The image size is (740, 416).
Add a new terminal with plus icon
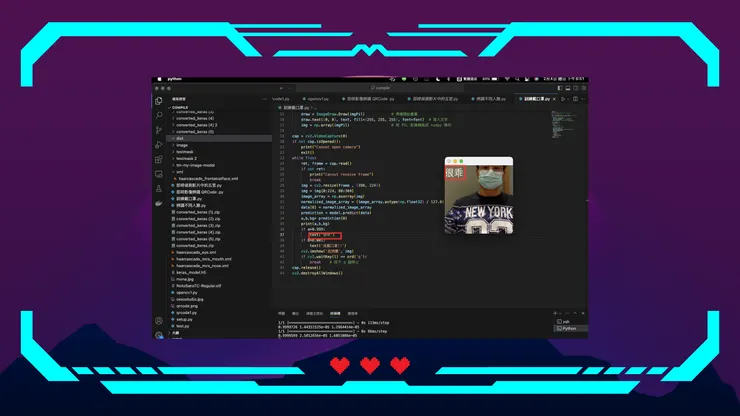[555, 313]
